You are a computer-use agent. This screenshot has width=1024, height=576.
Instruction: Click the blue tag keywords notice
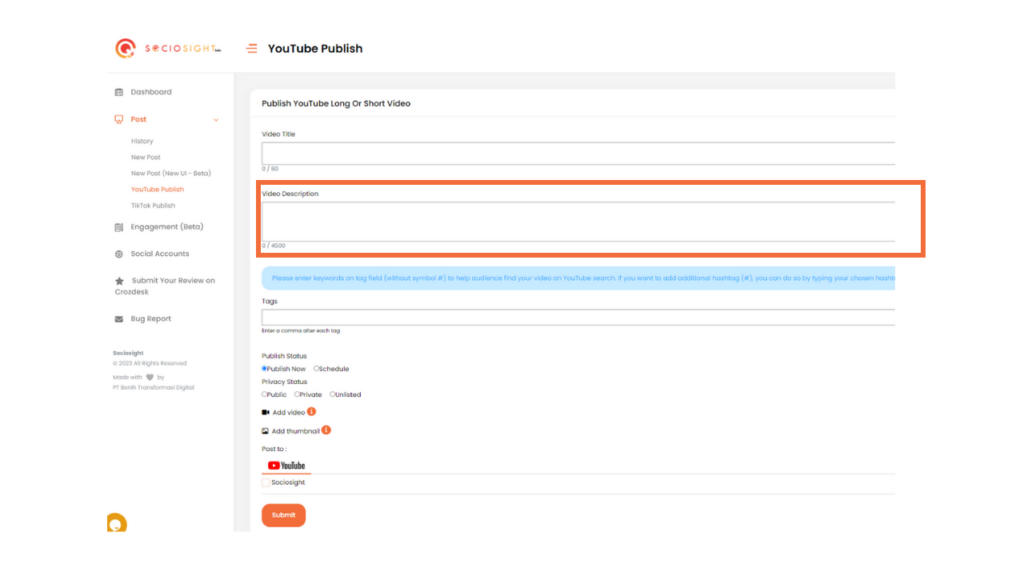pyautogui.click(x=578, y=278)
